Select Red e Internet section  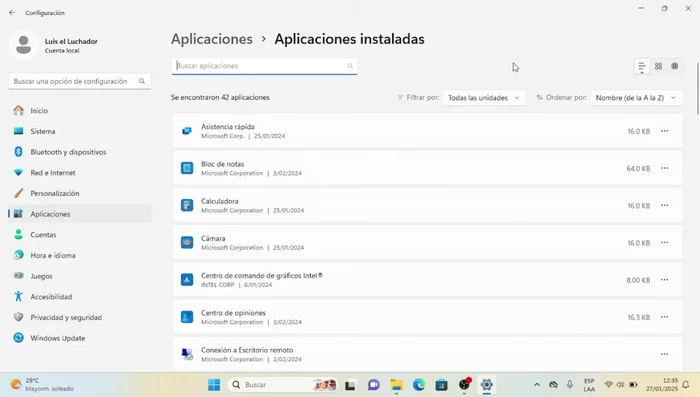(x=80, y=172)
